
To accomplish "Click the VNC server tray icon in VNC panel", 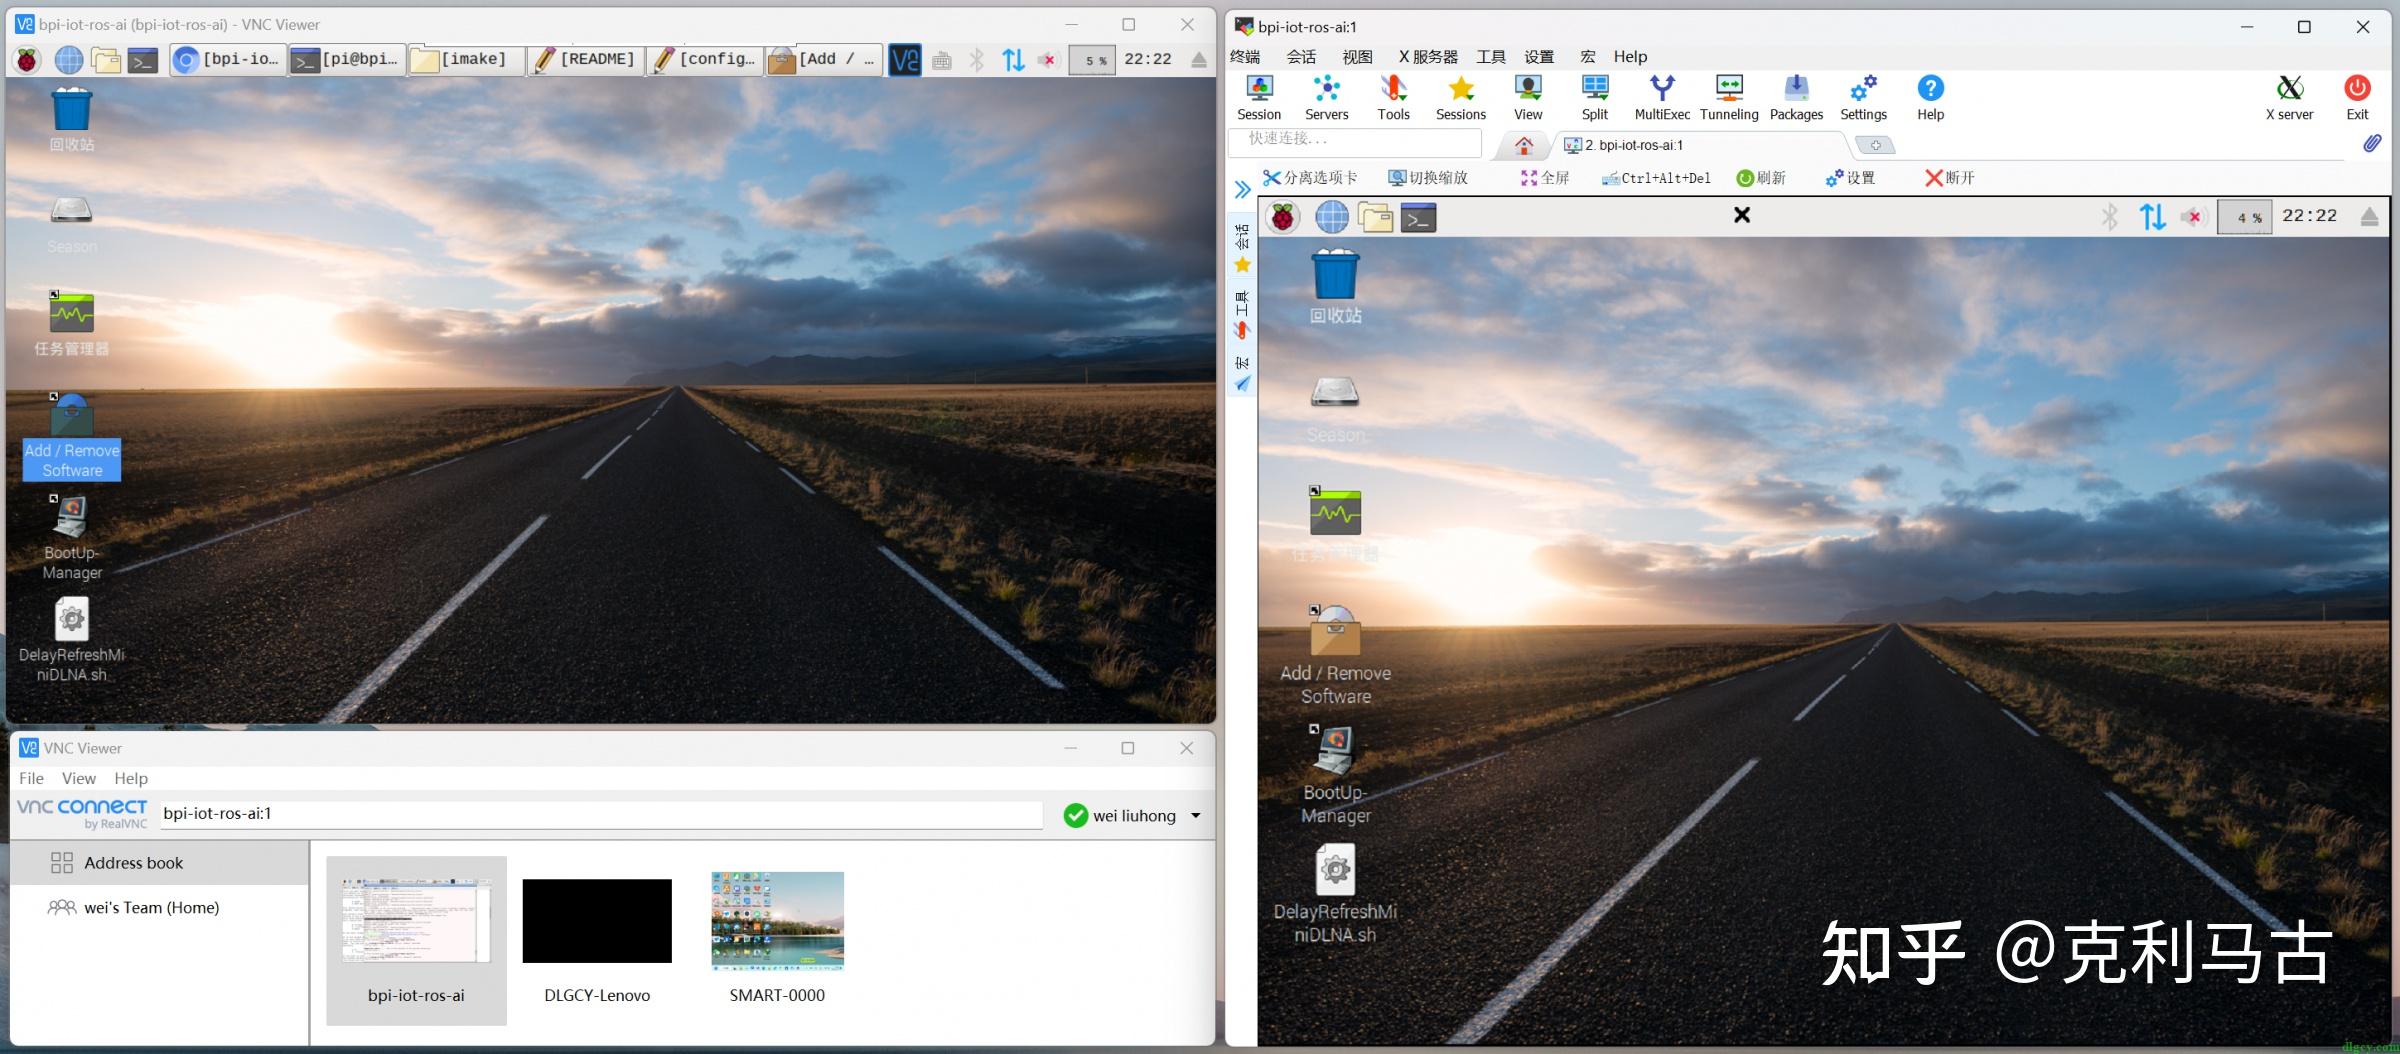I will coord(905,60).
